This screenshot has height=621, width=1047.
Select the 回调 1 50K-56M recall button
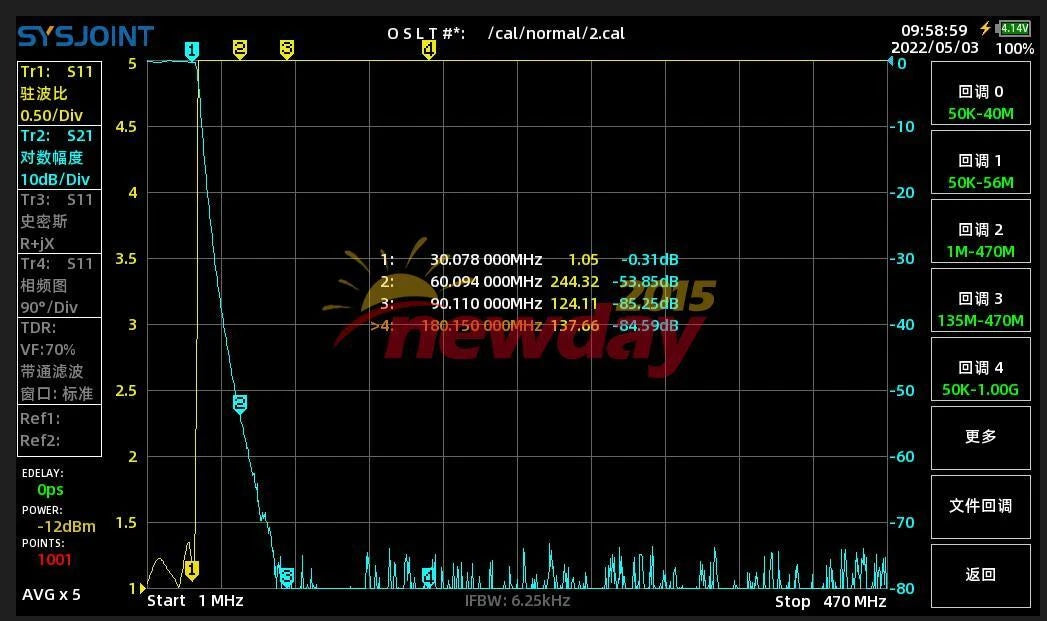click(980, 162)
